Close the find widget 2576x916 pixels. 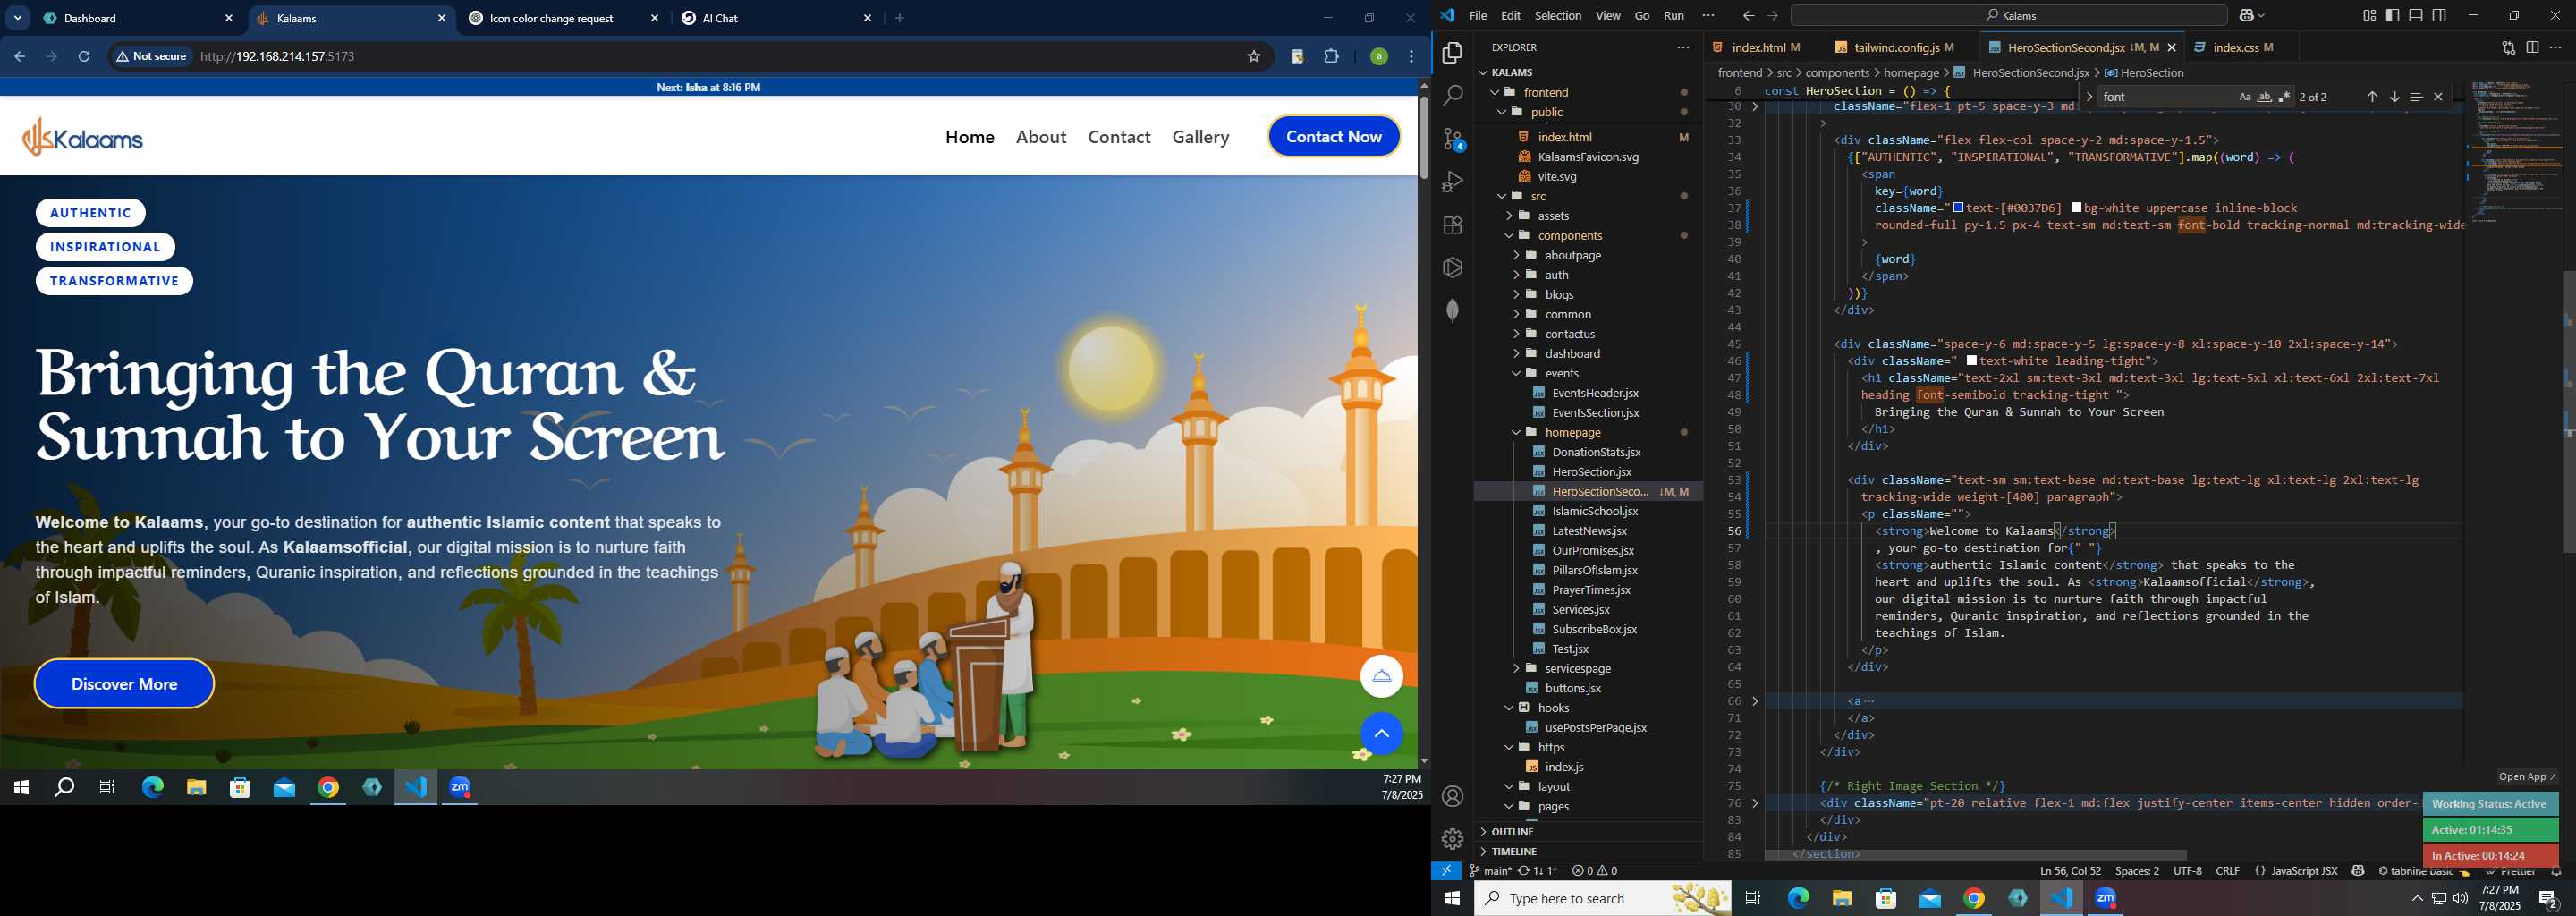2438,97
